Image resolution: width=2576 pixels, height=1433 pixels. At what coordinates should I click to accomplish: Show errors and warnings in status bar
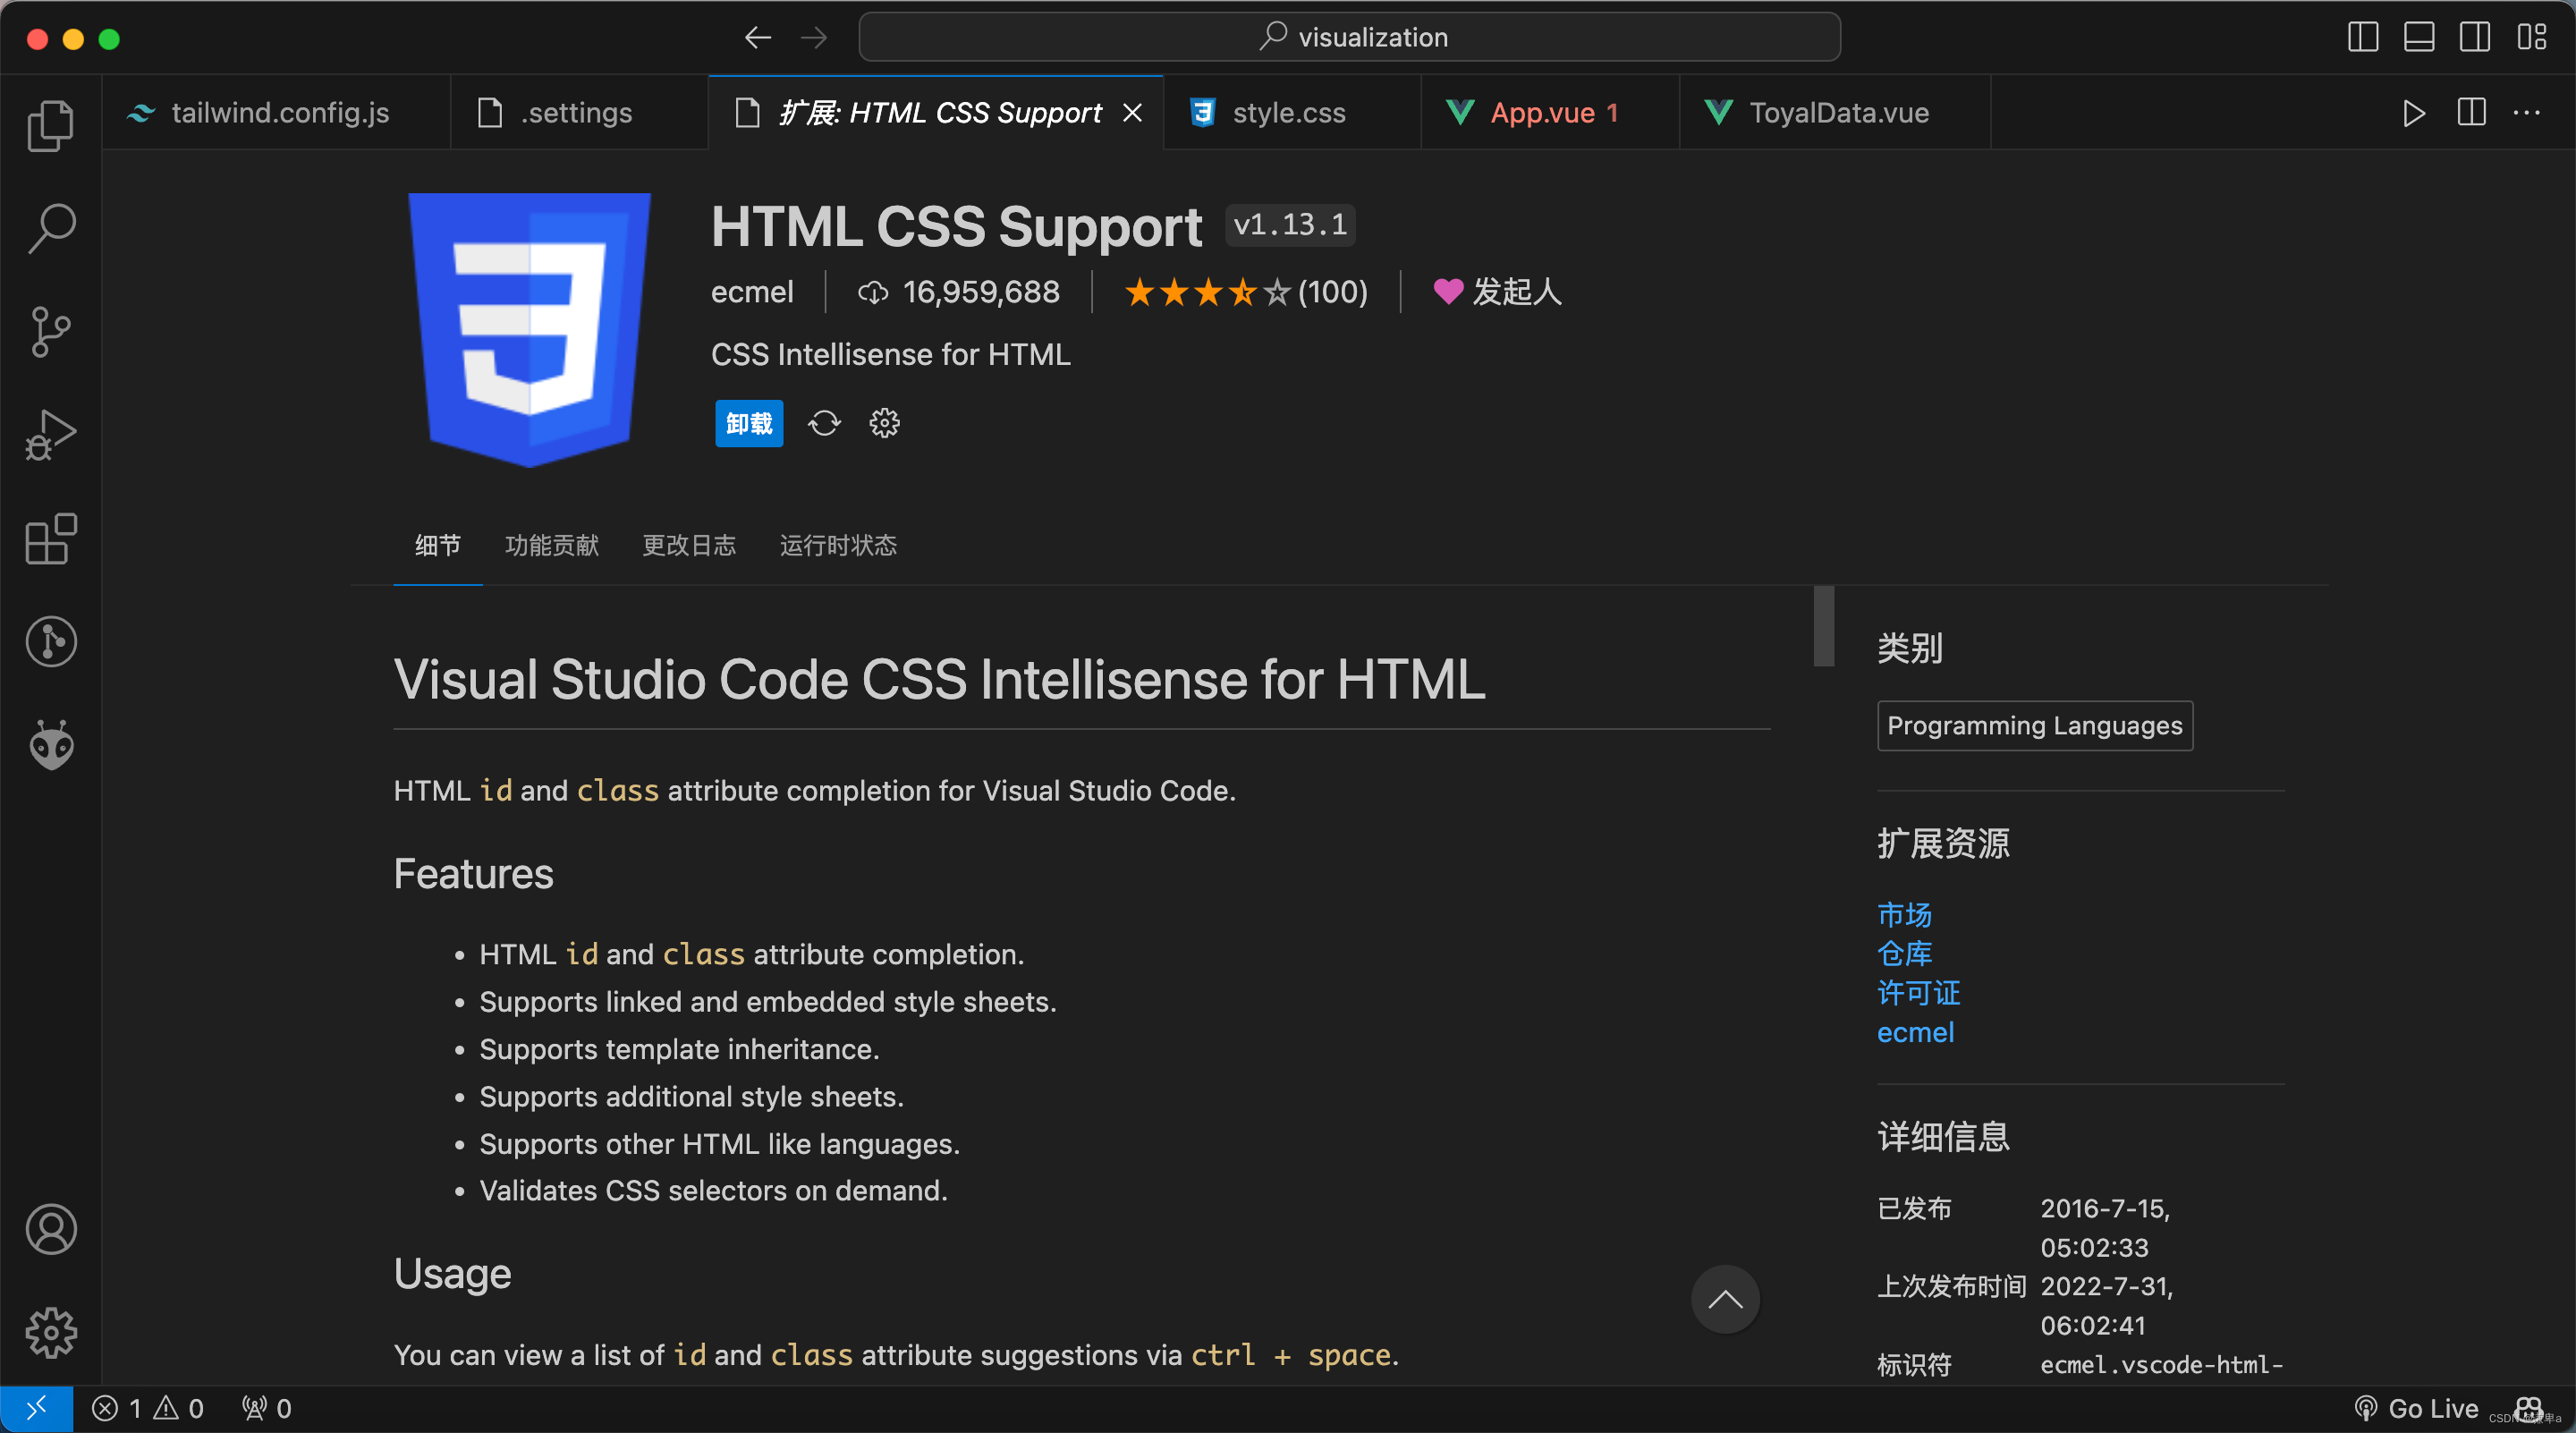[148, 1409]
